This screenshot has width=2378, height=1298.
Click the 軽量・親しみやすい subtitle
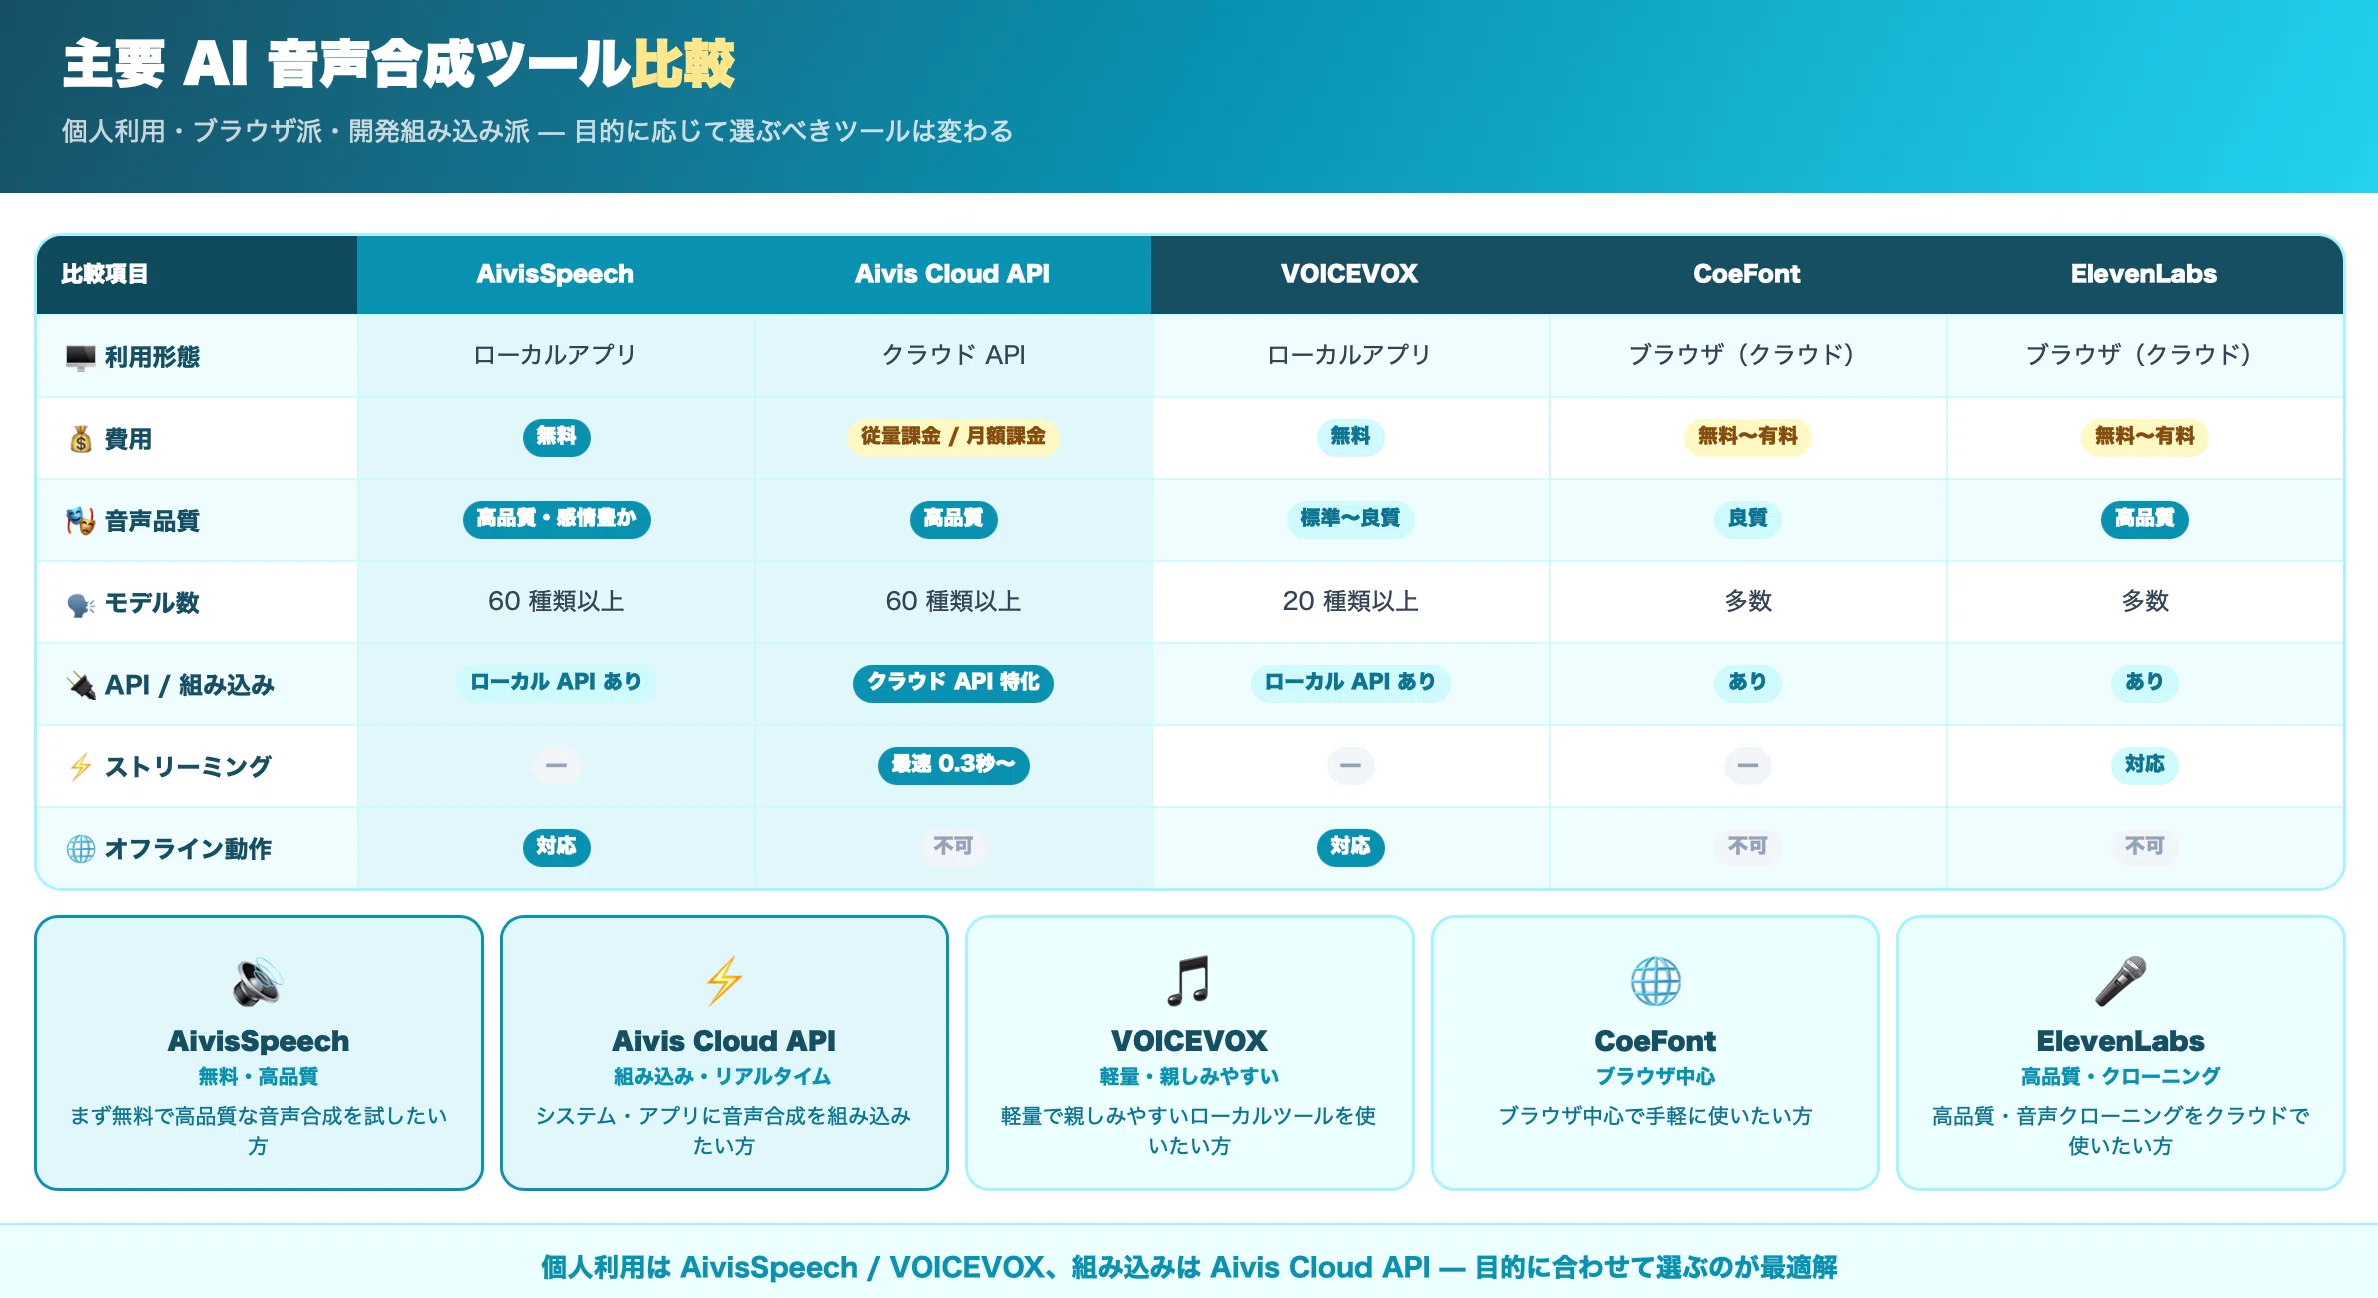point(1189,1077)
